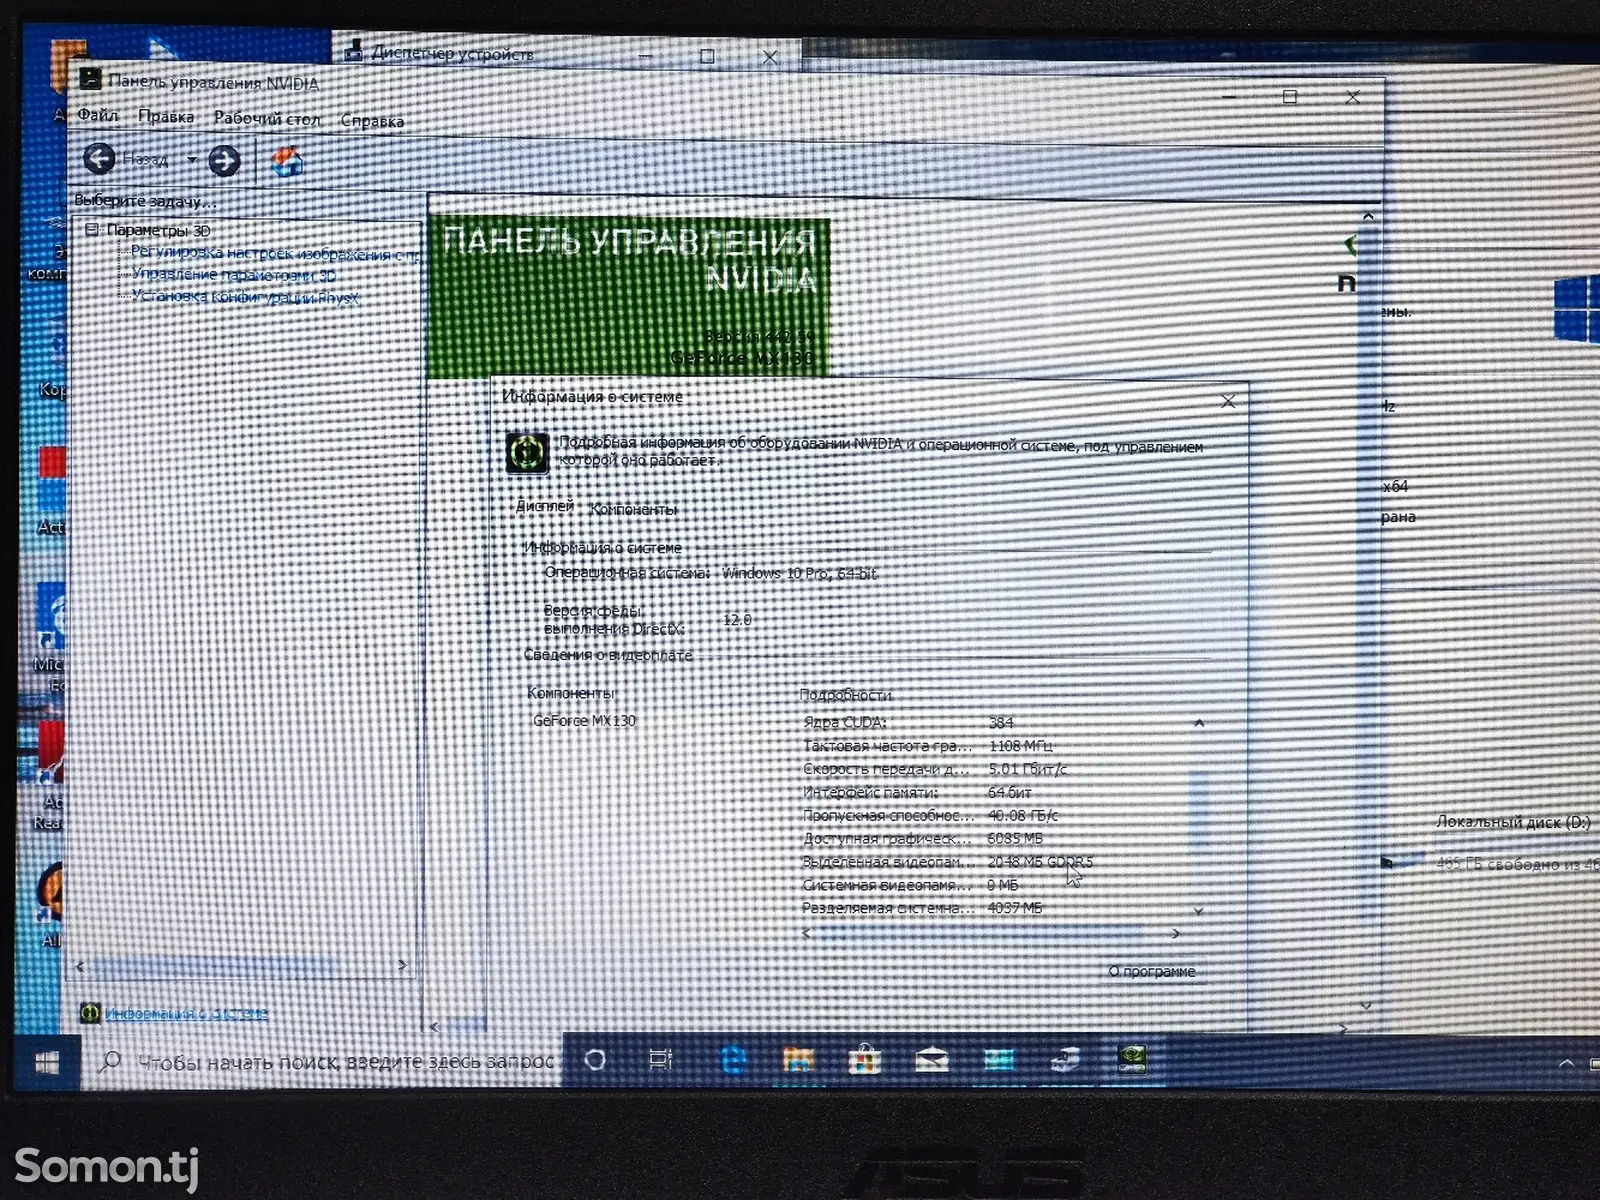The width and height of the screenshot is (1600, 1200).
Task: Switch to the Дисплей tab
Action: pyautogui.click(x=544, y=507)
